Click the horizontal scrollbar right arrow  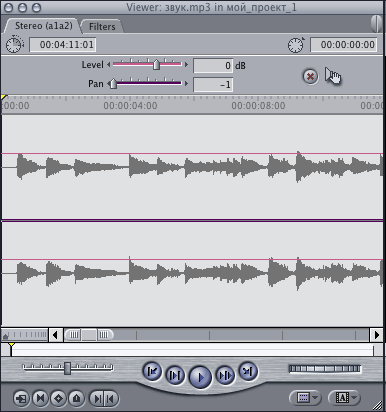click(x=377, y=335)
